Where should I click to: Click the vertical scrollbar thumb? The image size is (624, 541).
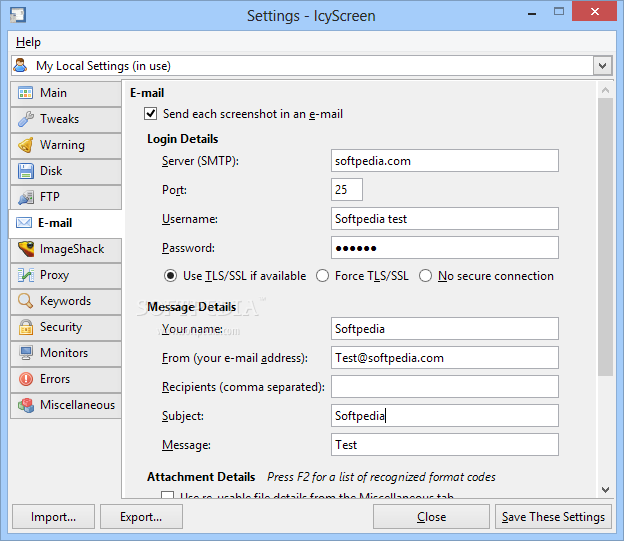[605, 237]
